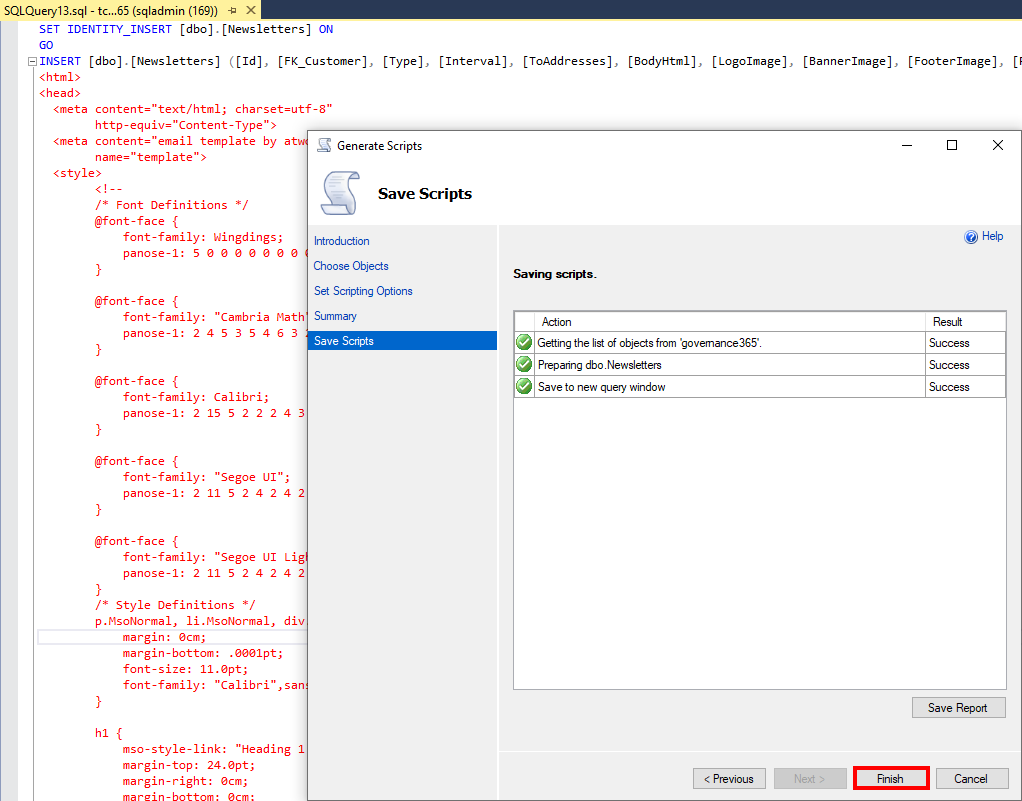Click the blue Help question mark icon
Image resolution: width=1022 pixels, height=801 pixels.
click(x=970, y=237)
